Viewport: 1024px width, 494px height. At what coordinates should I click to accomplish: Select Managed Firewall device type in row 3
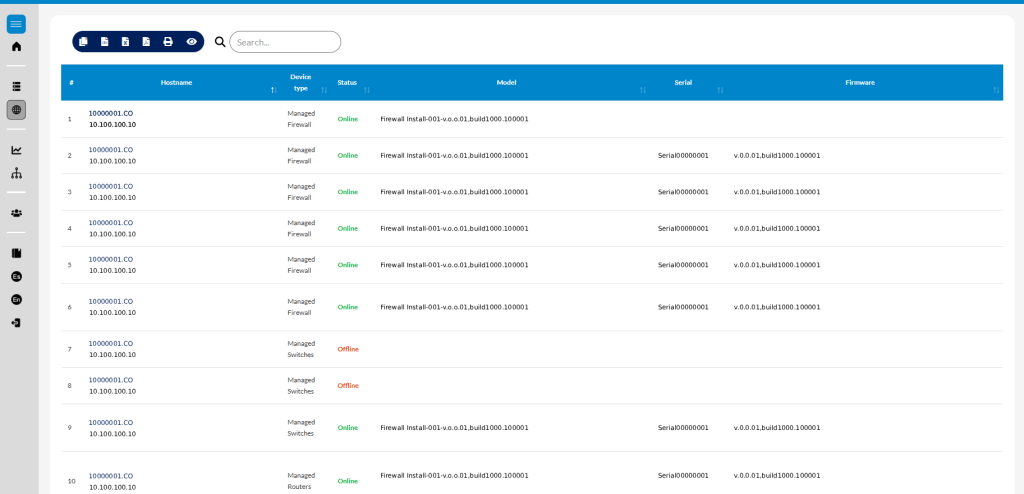300,192
